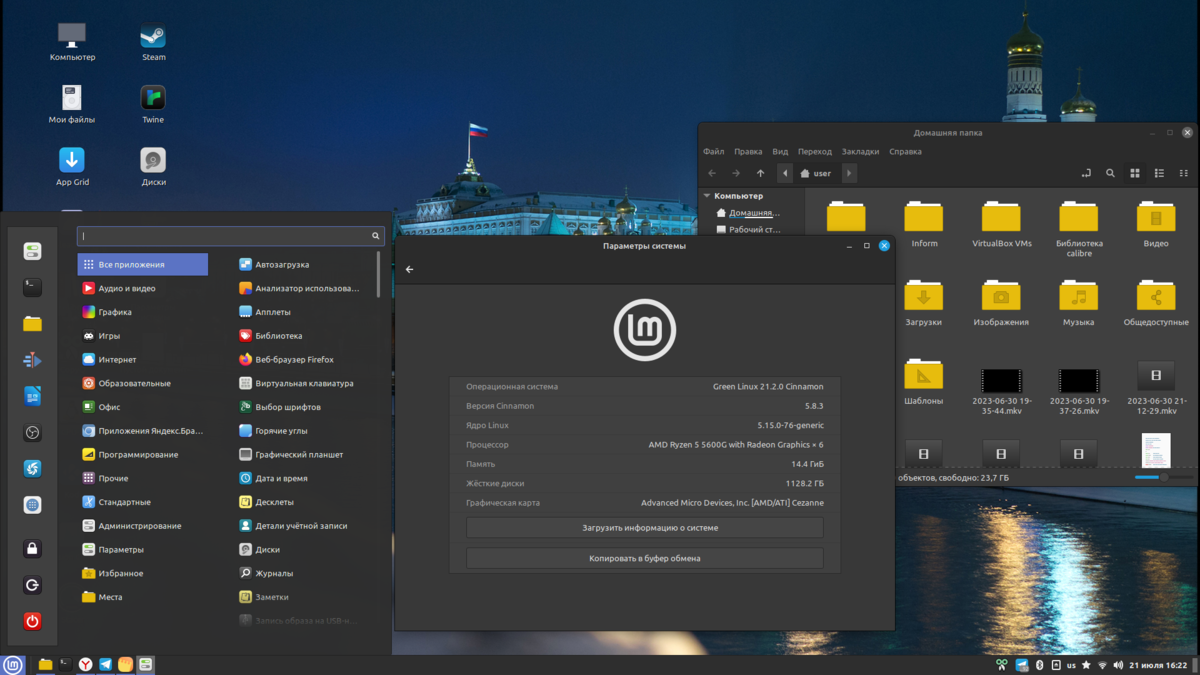
Task: Click the lock screen icon in menu sidebar
Action: click(32, 549)
